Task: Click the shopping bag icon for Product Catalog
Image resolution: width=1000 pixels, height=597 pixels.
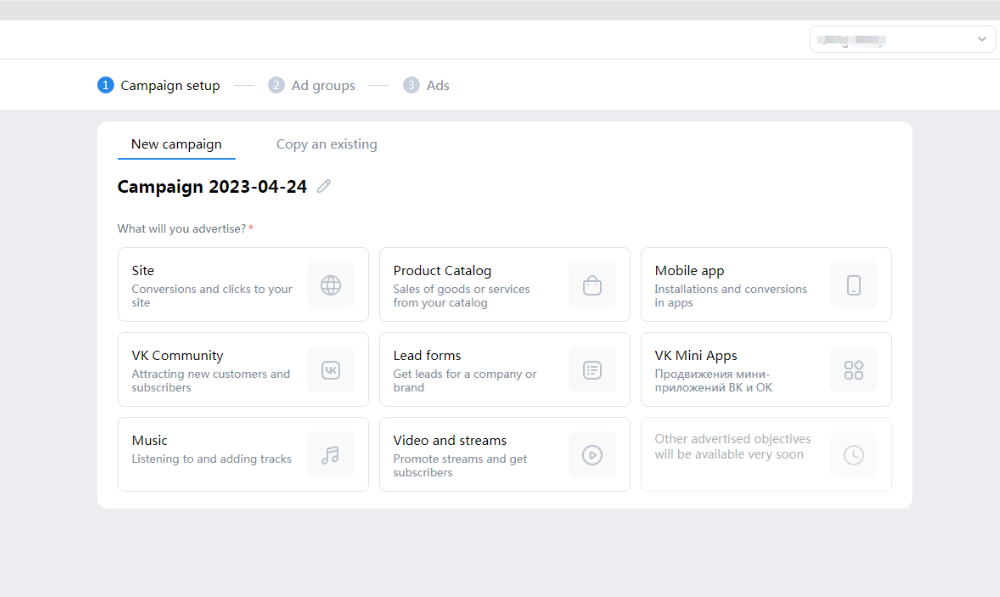Action: [592, 285]
